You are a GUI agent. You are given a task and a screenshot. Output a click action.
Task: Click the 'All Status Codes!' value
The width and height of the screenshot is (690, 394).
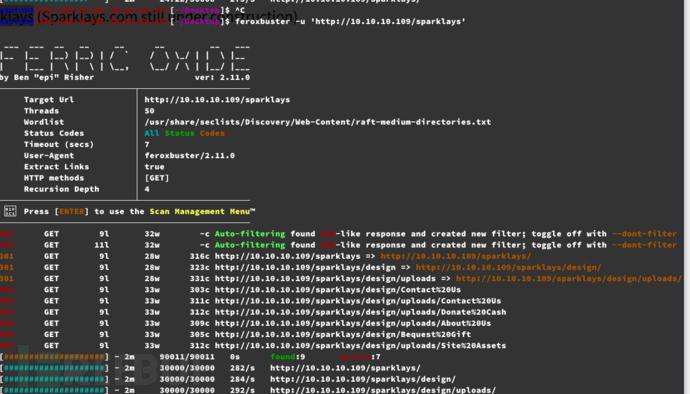click(x=187, y=133)
